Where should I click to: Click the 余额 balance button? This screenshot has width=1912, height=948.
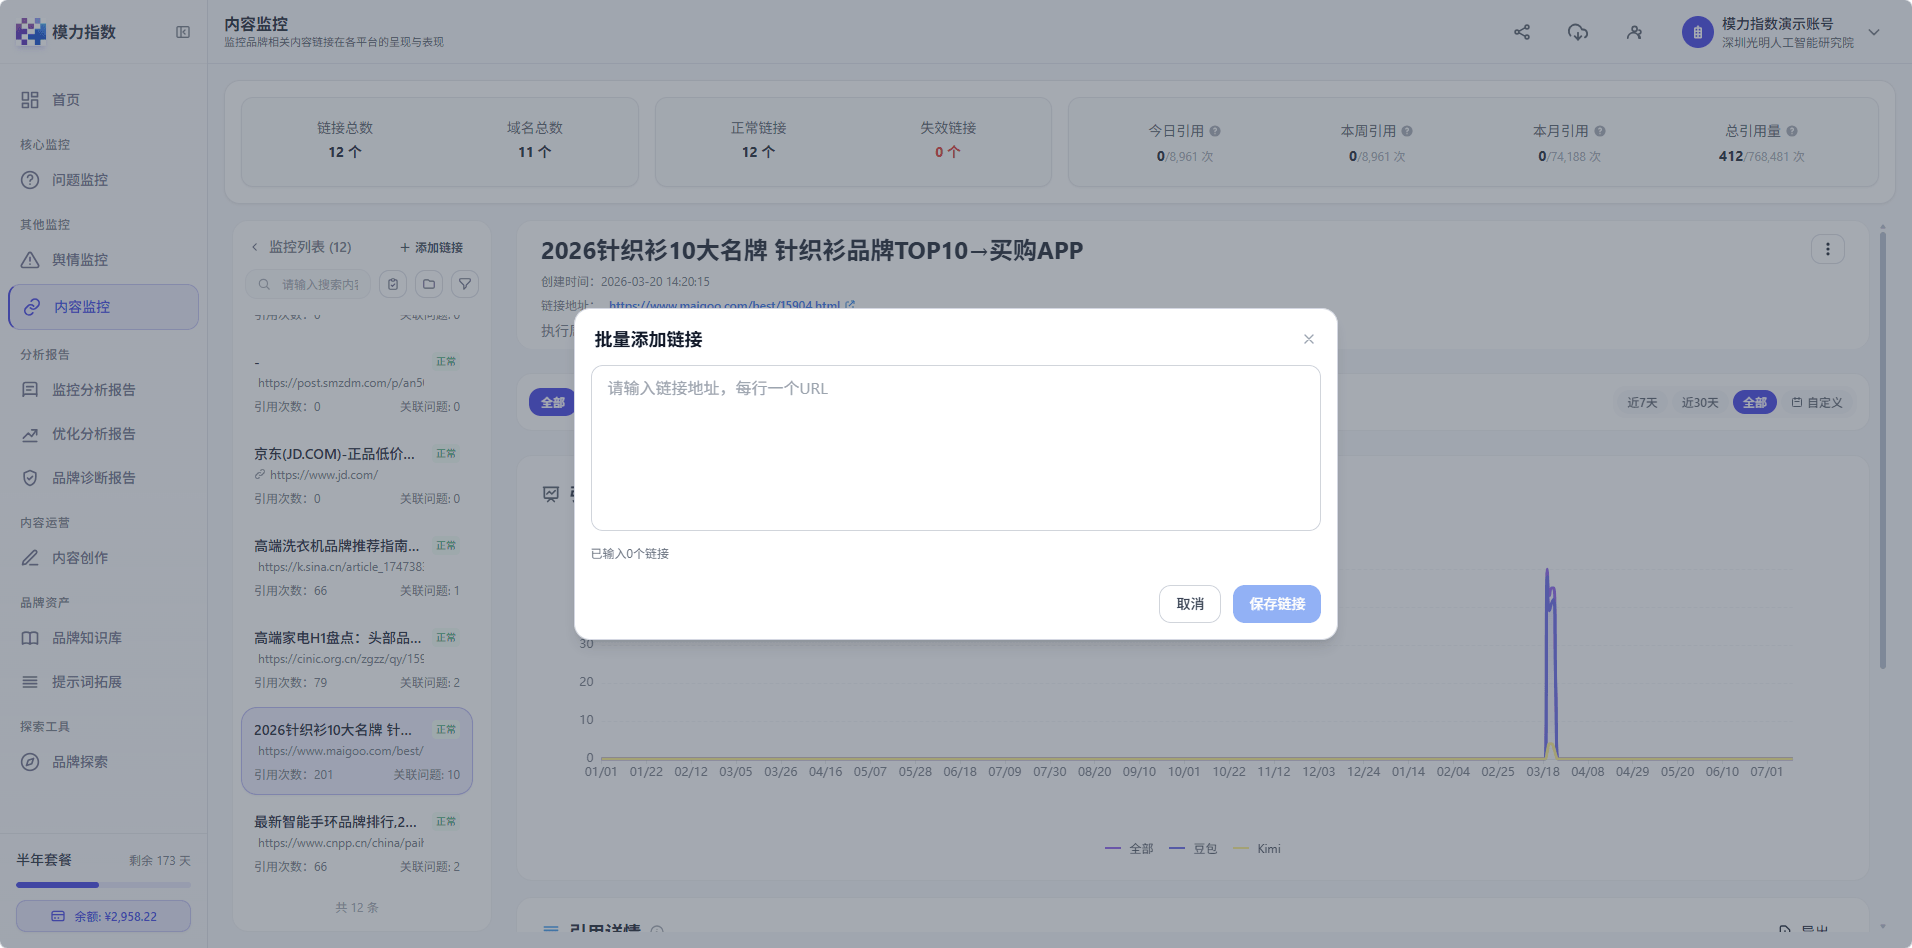pyautogui.click(x=103, y=916)
